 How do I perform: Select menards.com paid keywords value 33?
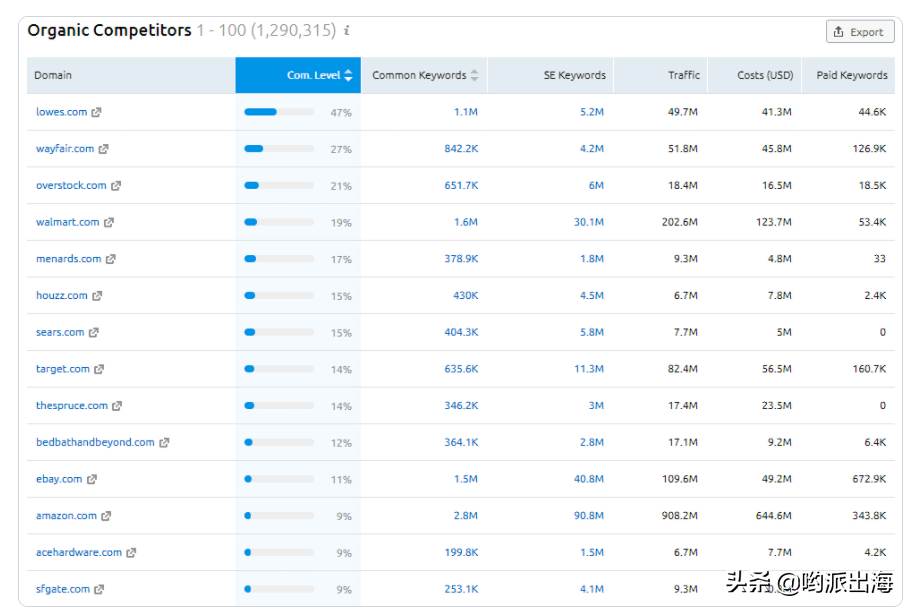pyautogui.click(x=880, y=259)
